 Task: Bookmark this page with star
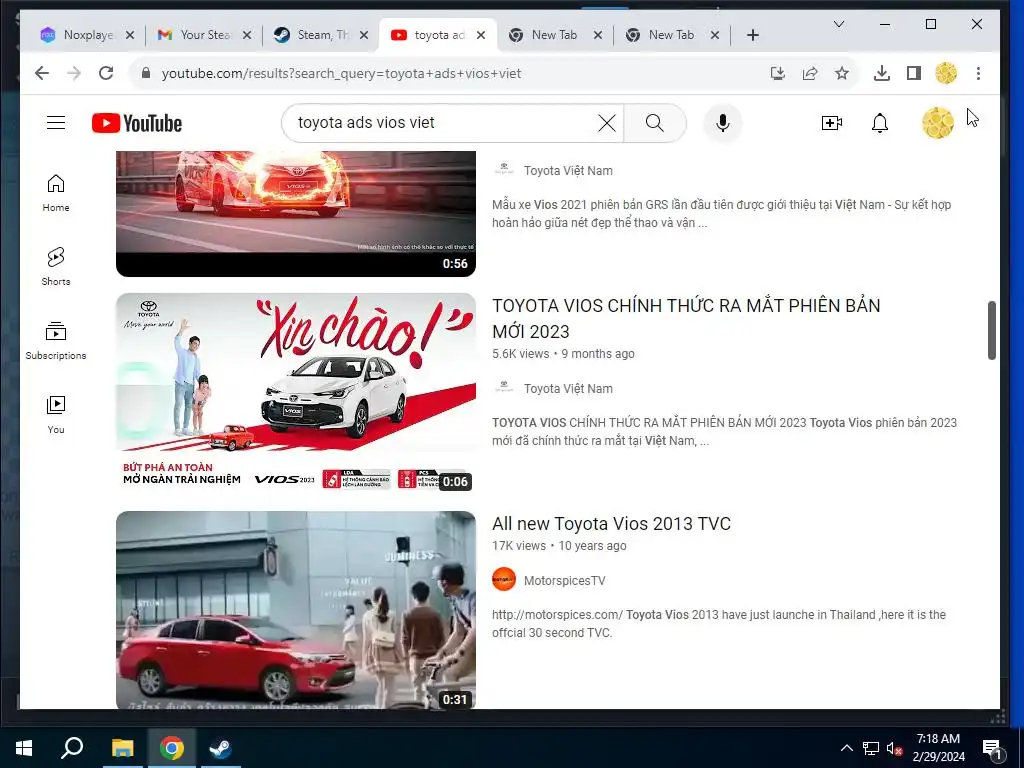(x=842, y=73)
